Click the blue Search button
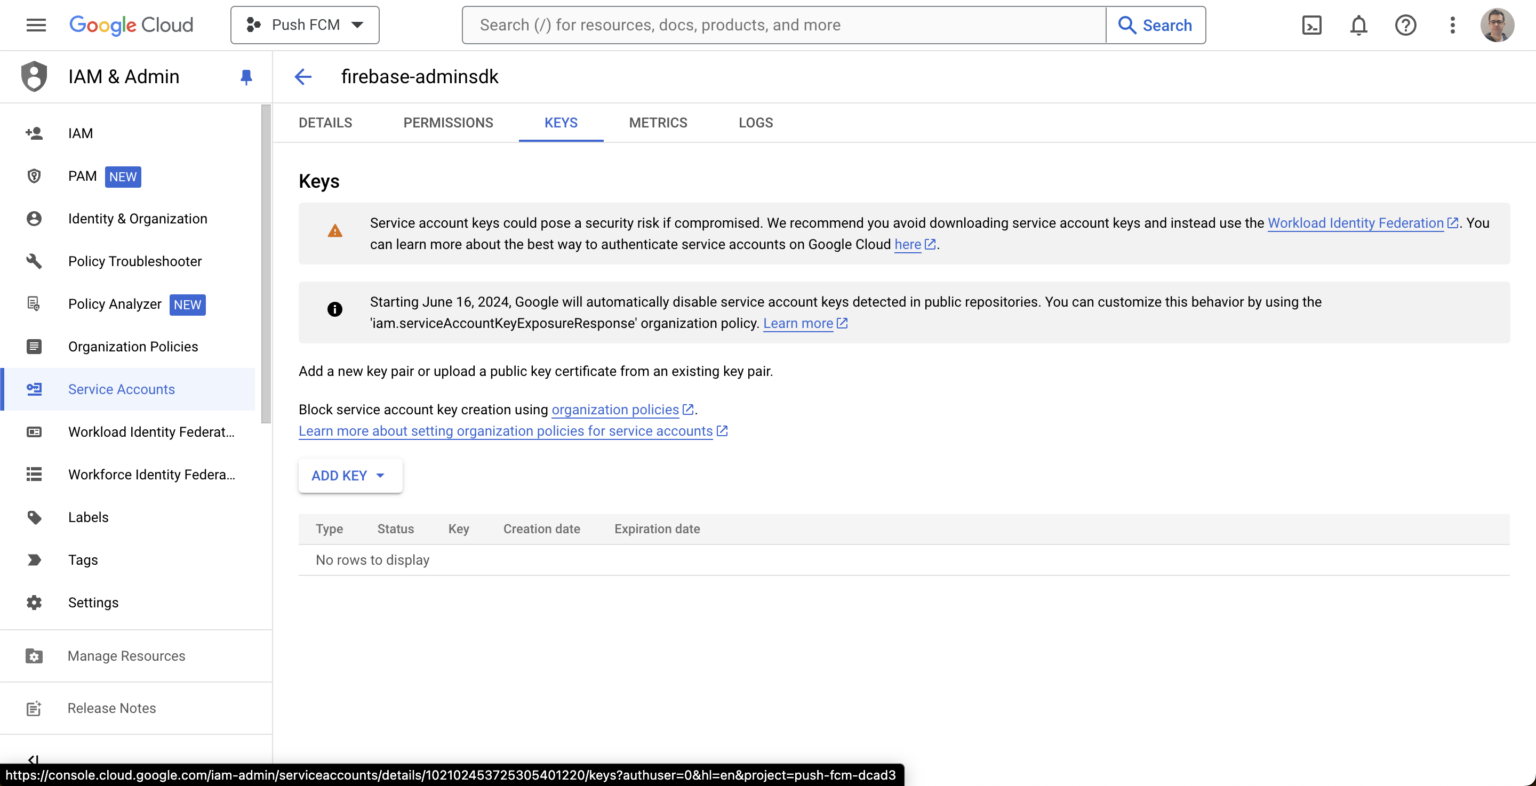 (x=1155, y=25)
